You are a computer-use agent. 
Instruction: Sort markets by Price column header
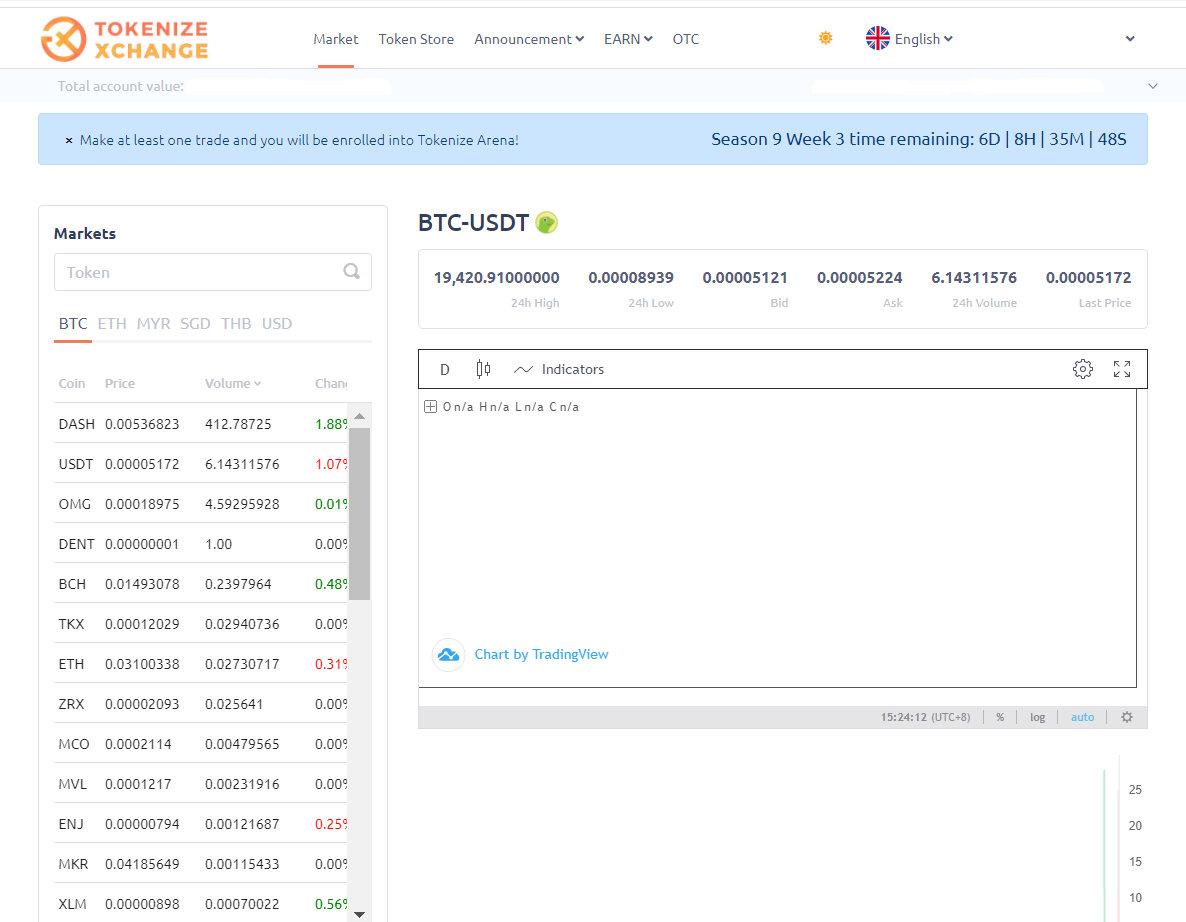tap(120, 383)
